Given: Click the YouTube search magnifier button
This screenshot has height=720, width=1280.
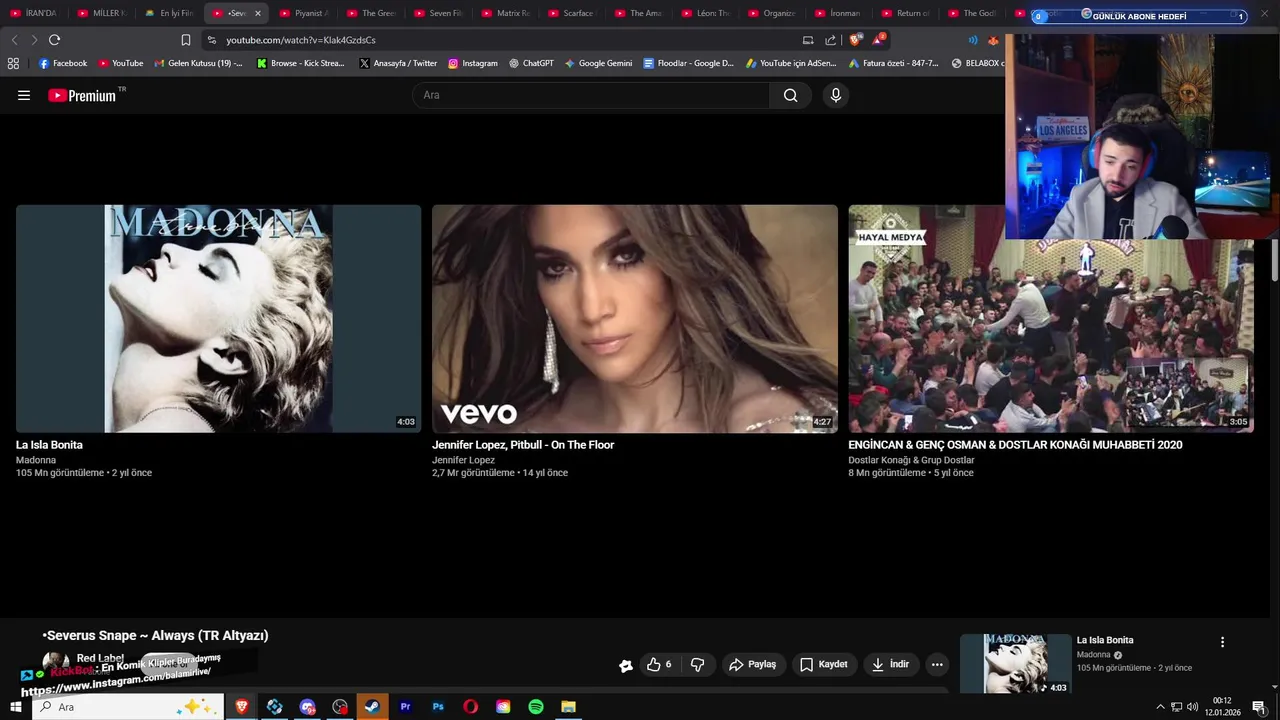Looking at the screenshot, I should (791, 95).
